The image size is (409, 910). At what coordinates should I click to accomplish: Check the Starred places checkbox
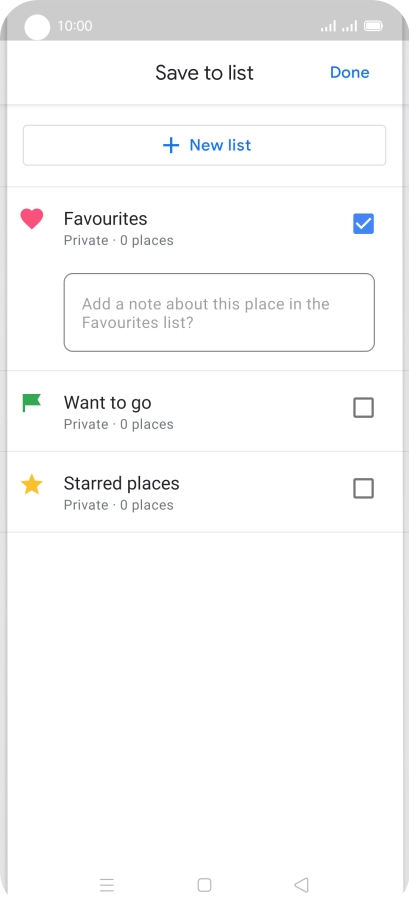[x=364, y=489]
